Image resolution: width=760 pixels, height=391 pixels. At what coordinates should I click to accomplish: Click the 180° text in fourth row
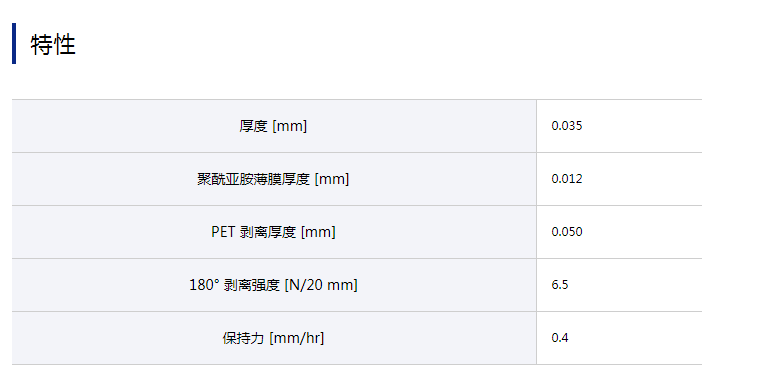point(204,285)
